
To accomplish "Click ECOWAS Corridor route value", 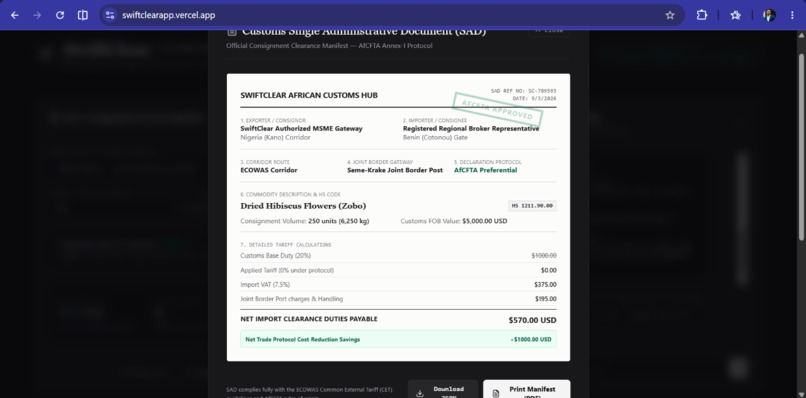I will click(269, 170).
